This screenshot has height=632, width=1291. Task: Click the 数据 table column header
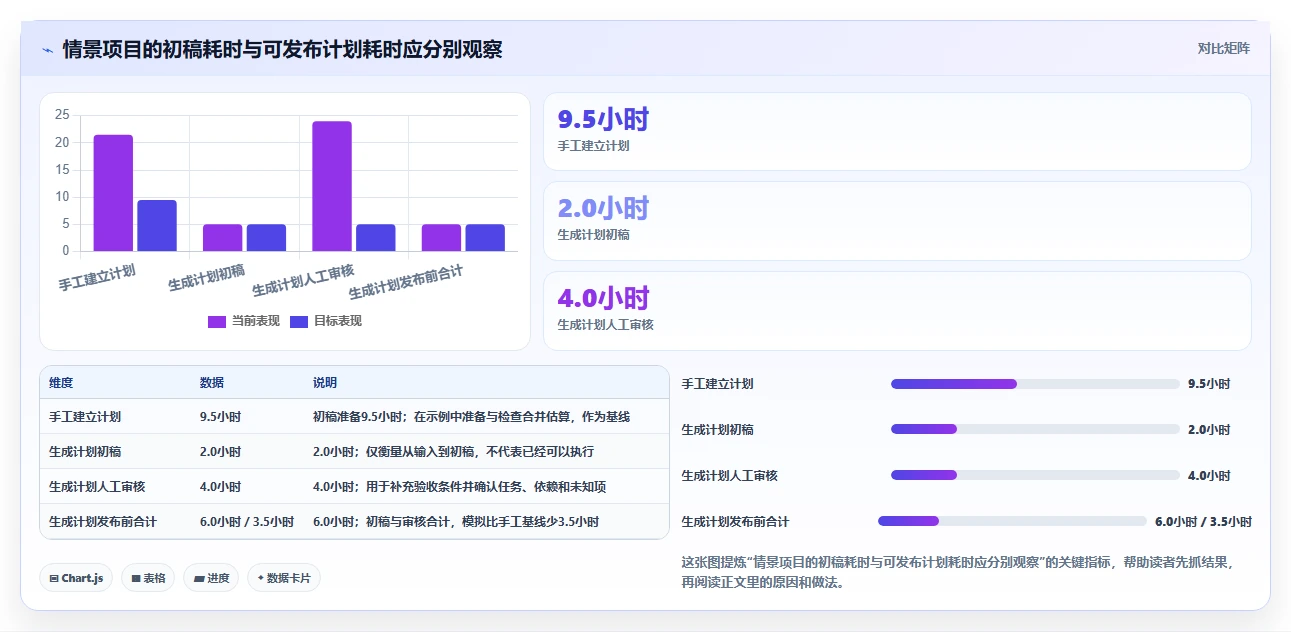pos(212,383)
